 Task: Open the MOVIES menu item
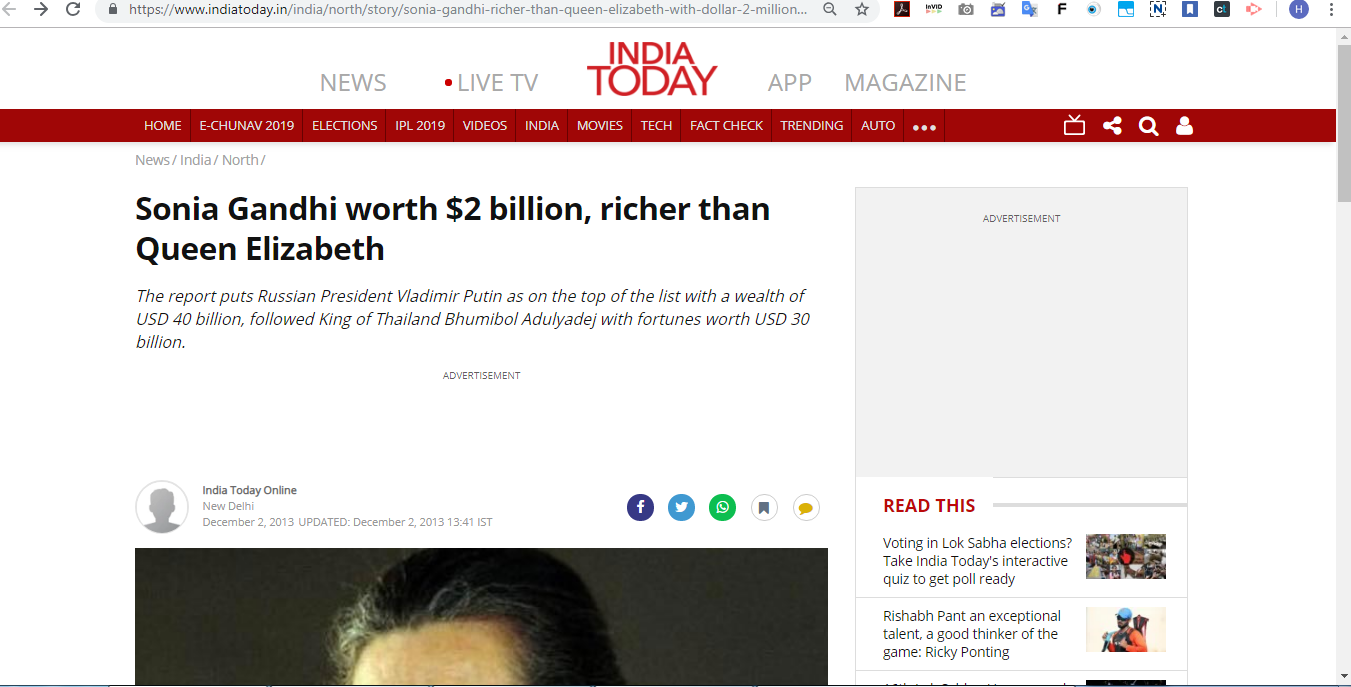point(600,126)
